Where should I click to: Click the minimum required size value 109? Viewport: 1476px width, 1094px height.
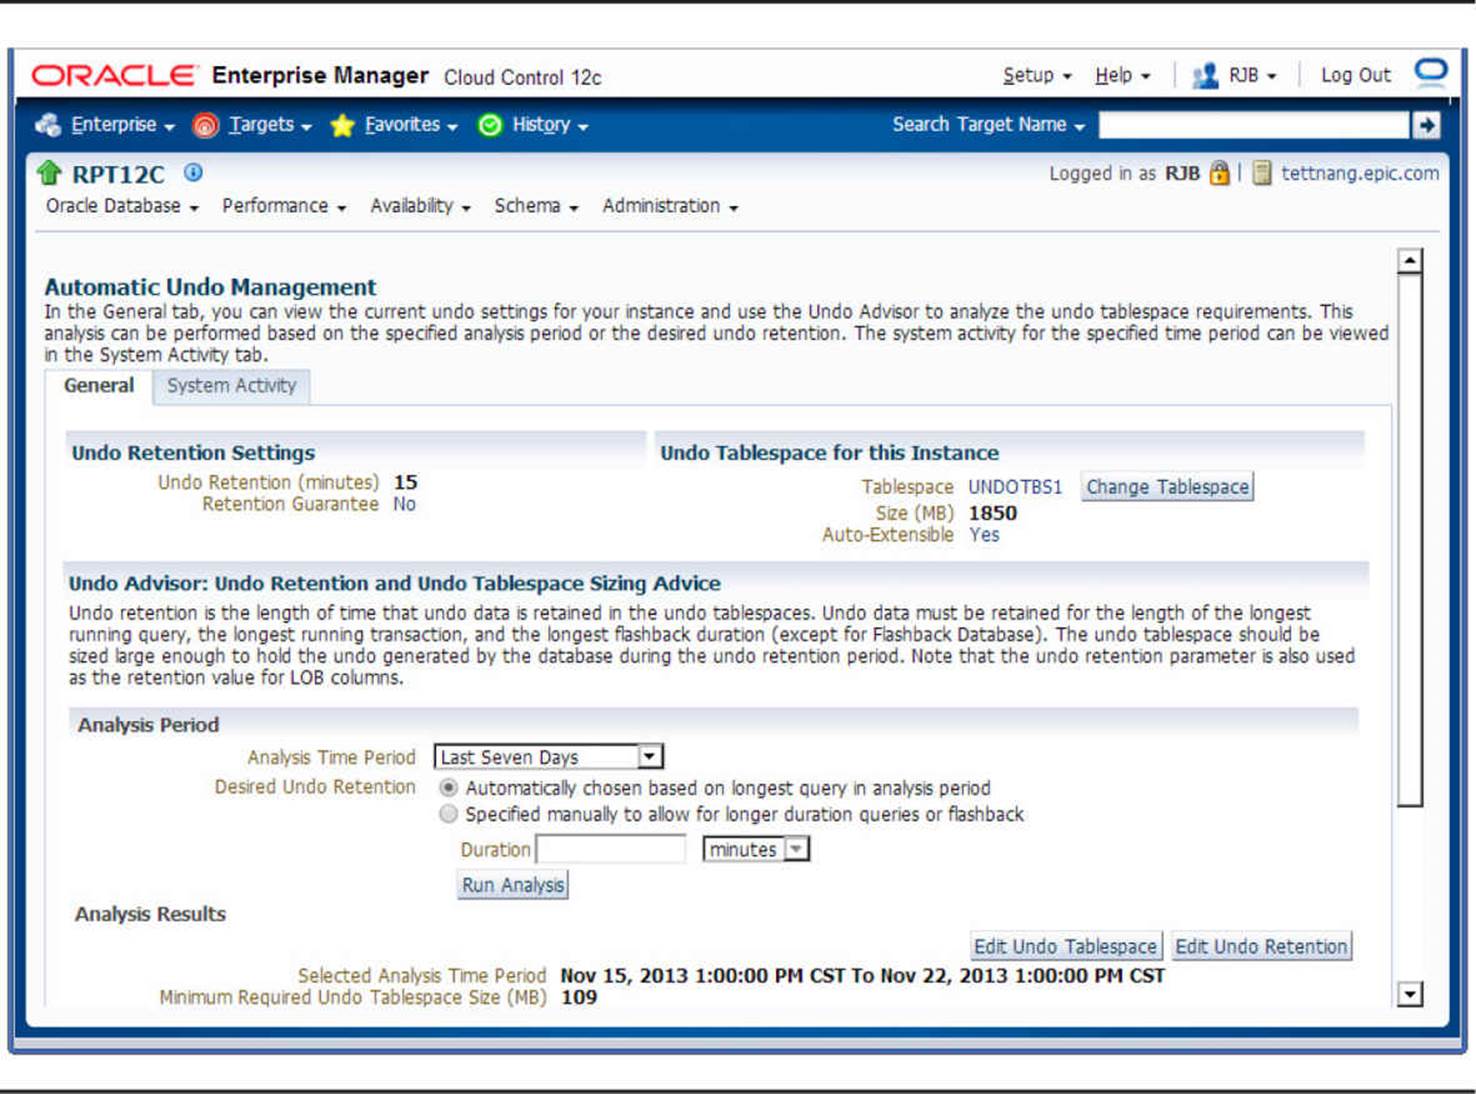tap(579, 997)
